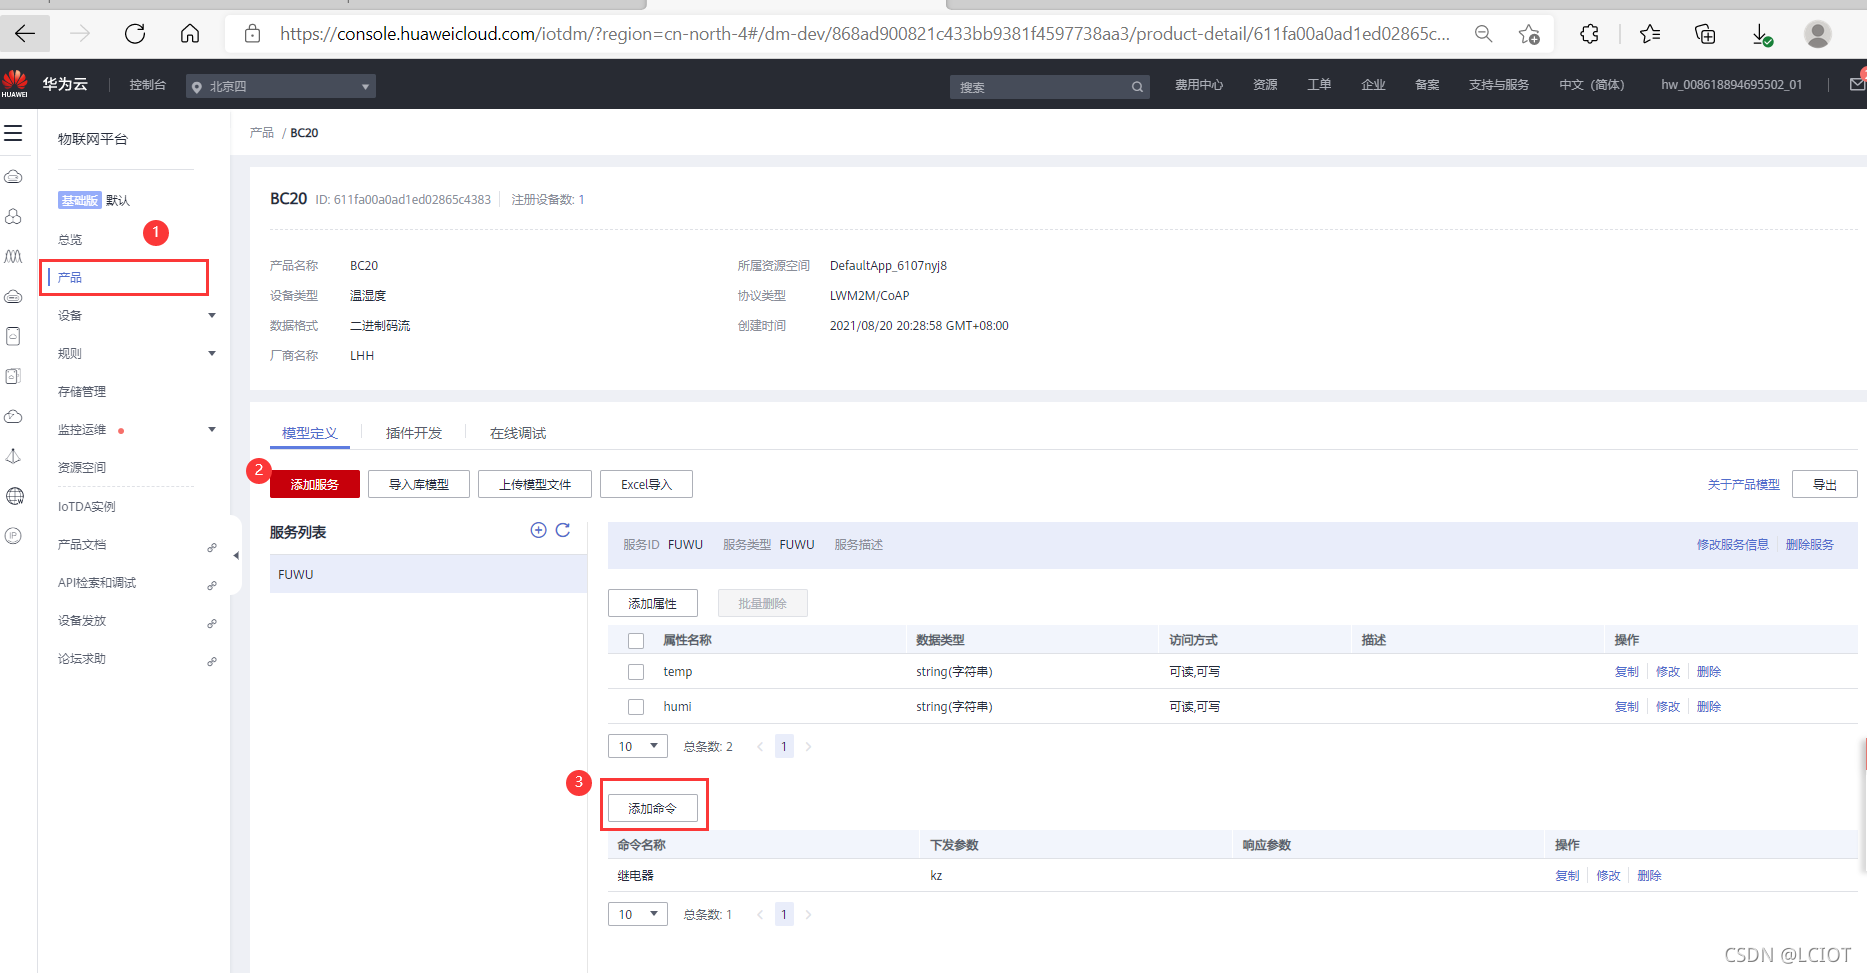1867x973 pixels.
Task: Add a new service with the plus circle icon
Action: (x=538, y=530)
